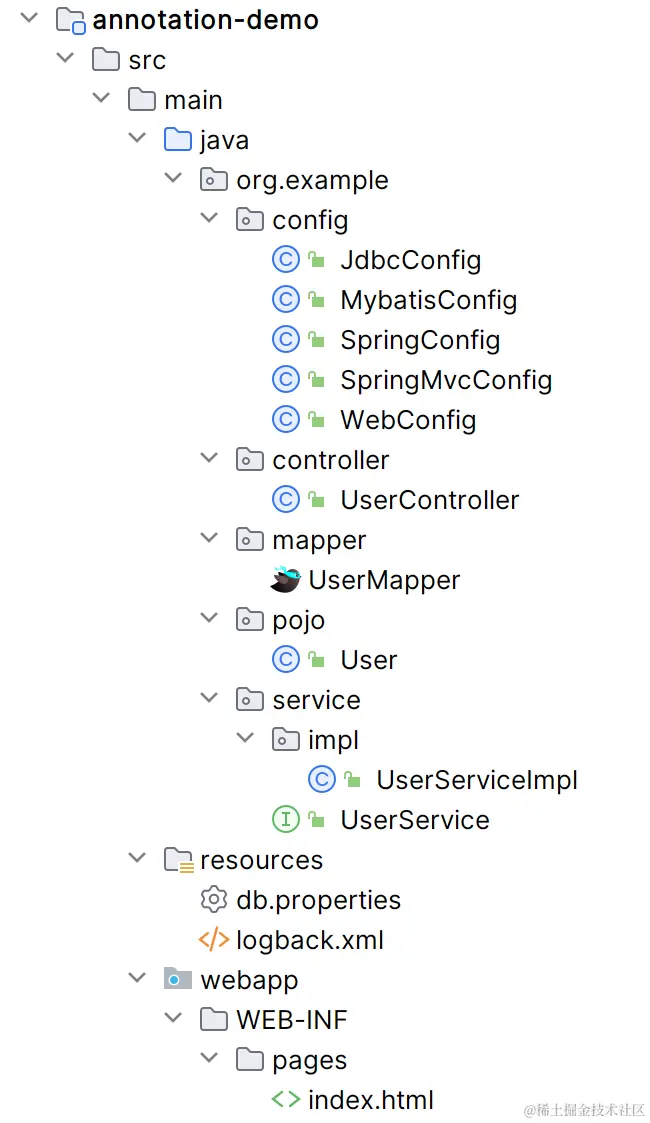Collapse the impl package

pyautogui.click(x=245, y=738)
